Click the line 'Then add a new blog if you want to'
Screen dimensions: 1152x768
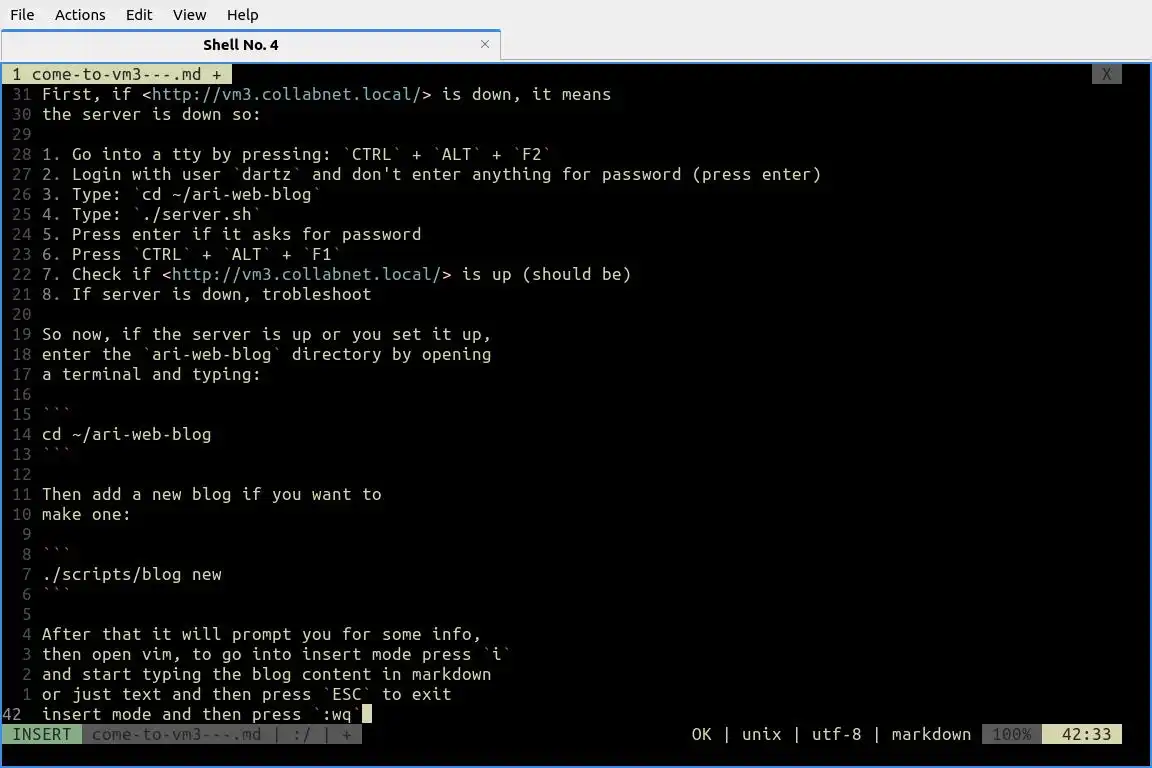[x=212, y=494]
